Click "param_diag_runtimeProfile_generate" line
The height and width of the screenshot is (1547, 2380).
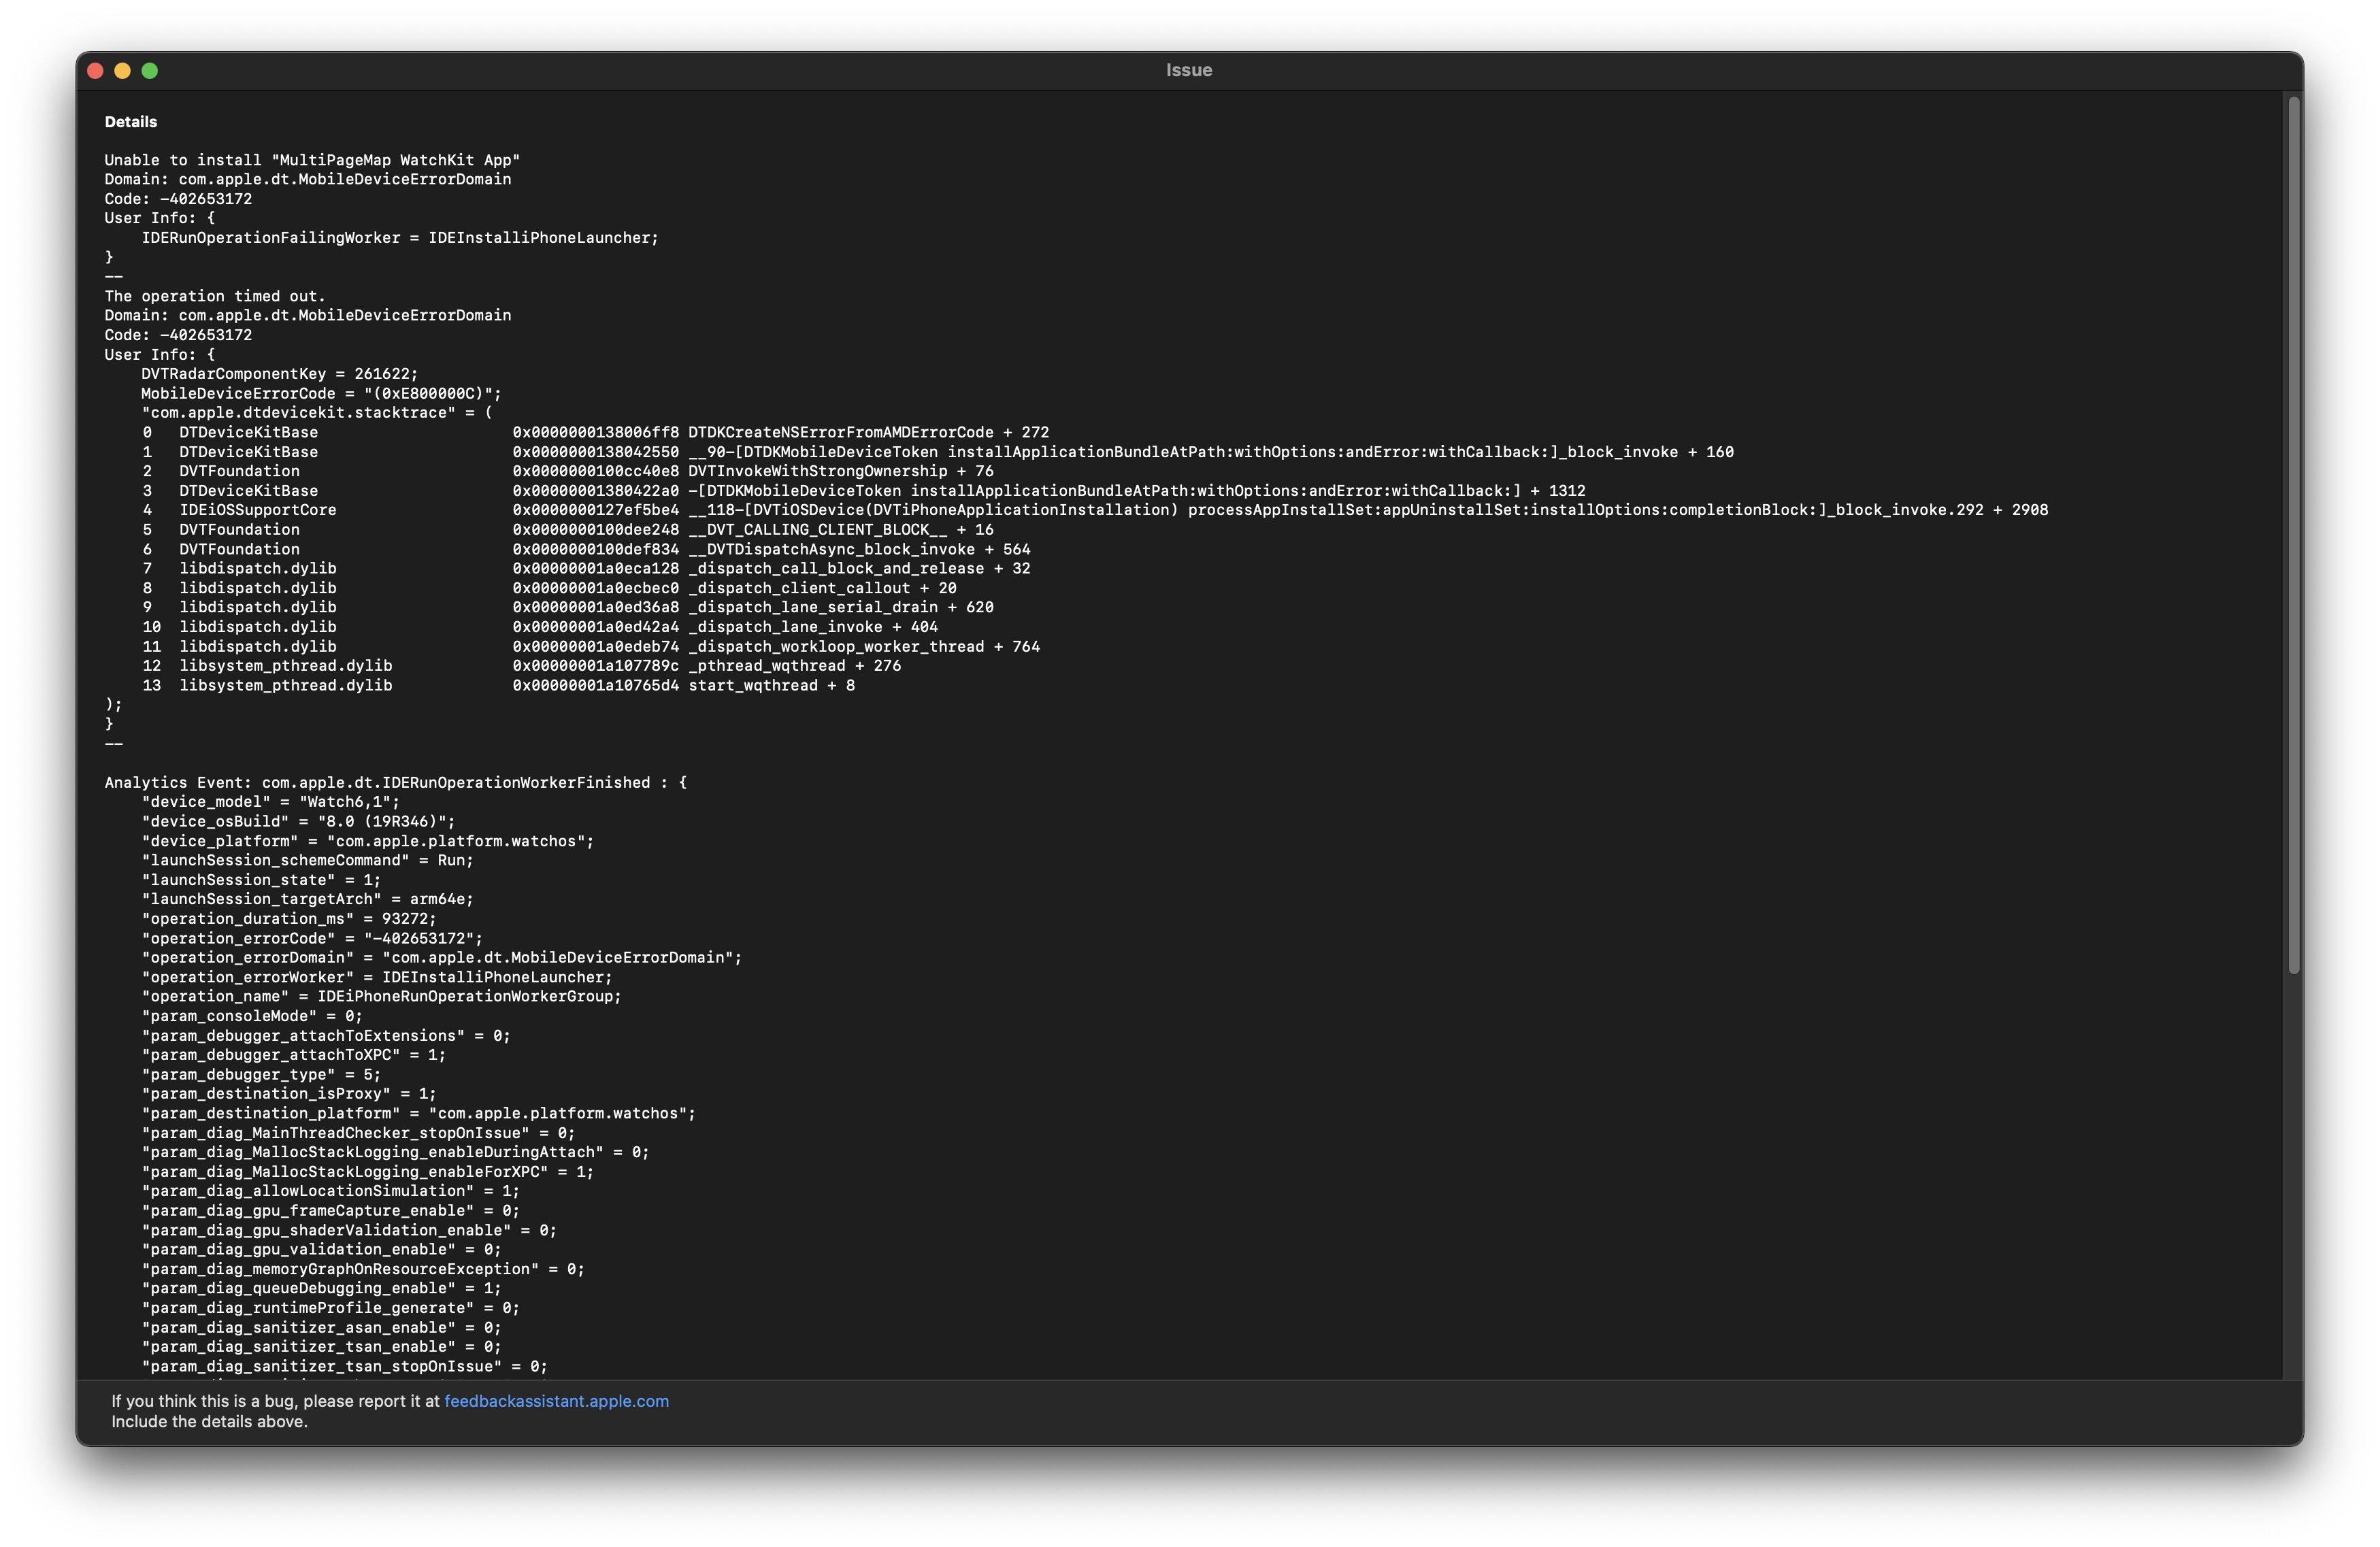[331, 1308]
